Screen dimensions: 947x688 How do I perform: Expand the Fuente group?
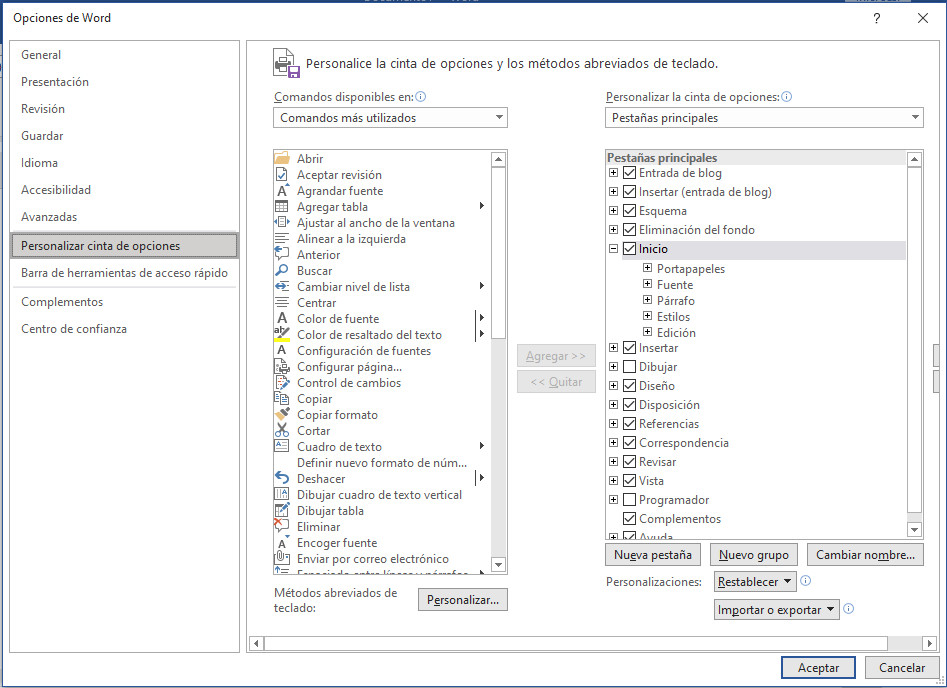pos(647,284)
